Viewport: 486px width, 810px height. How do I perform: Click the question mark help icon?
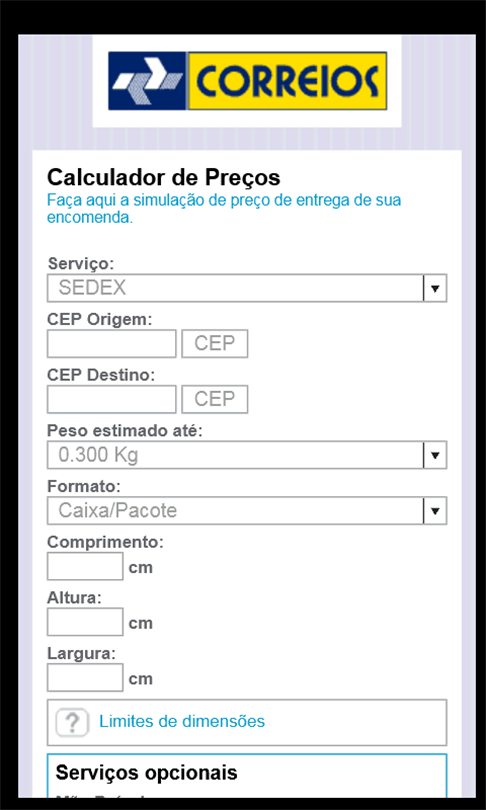[73, 722]
